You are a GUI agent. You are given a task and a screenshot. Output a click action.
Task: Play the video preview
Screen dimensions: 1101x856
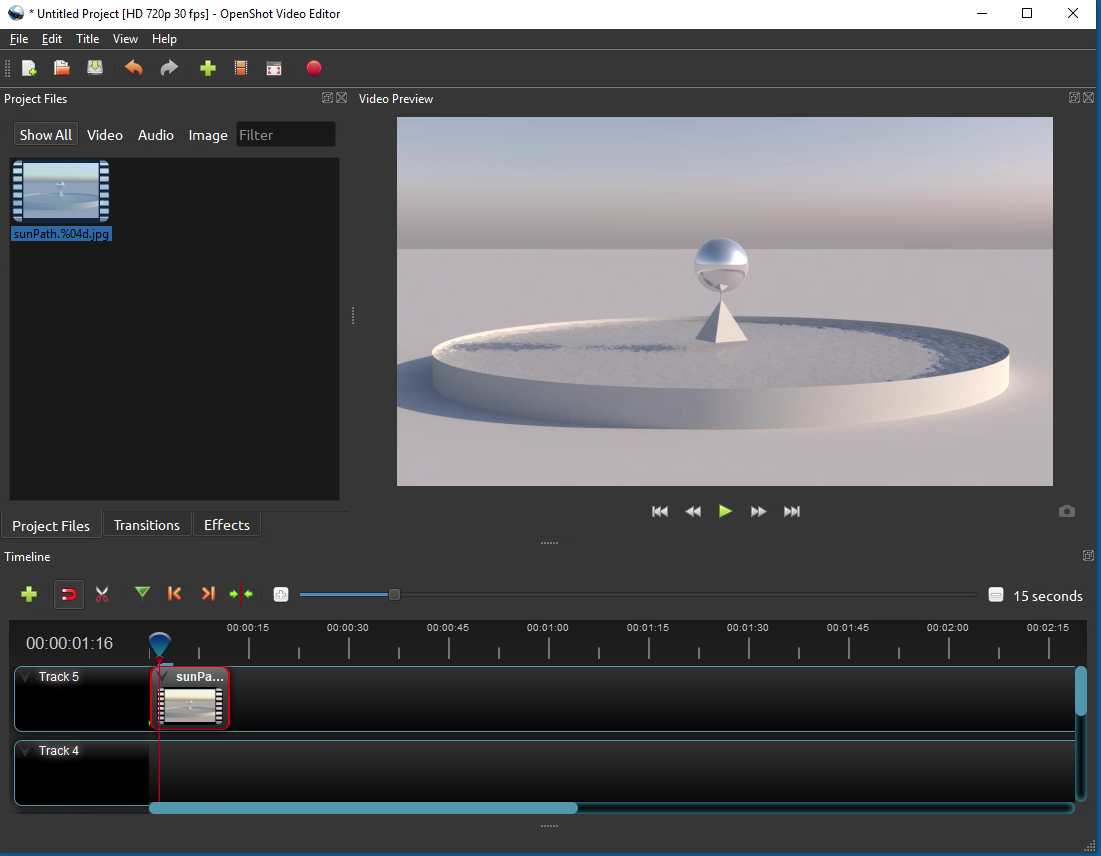pyautogui.click(x=725, y=511)
